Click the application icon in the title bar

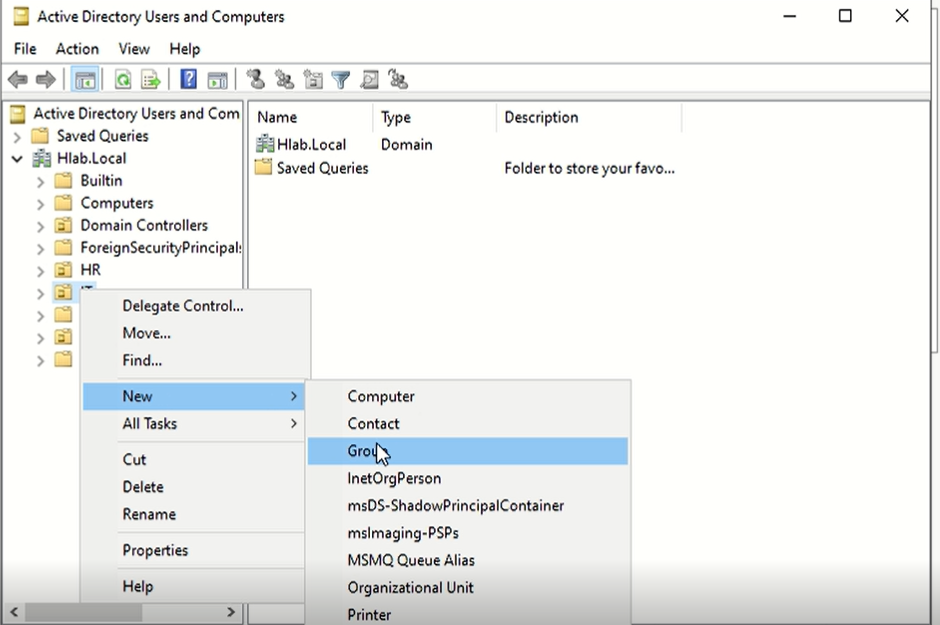click(x=21, y=16)
